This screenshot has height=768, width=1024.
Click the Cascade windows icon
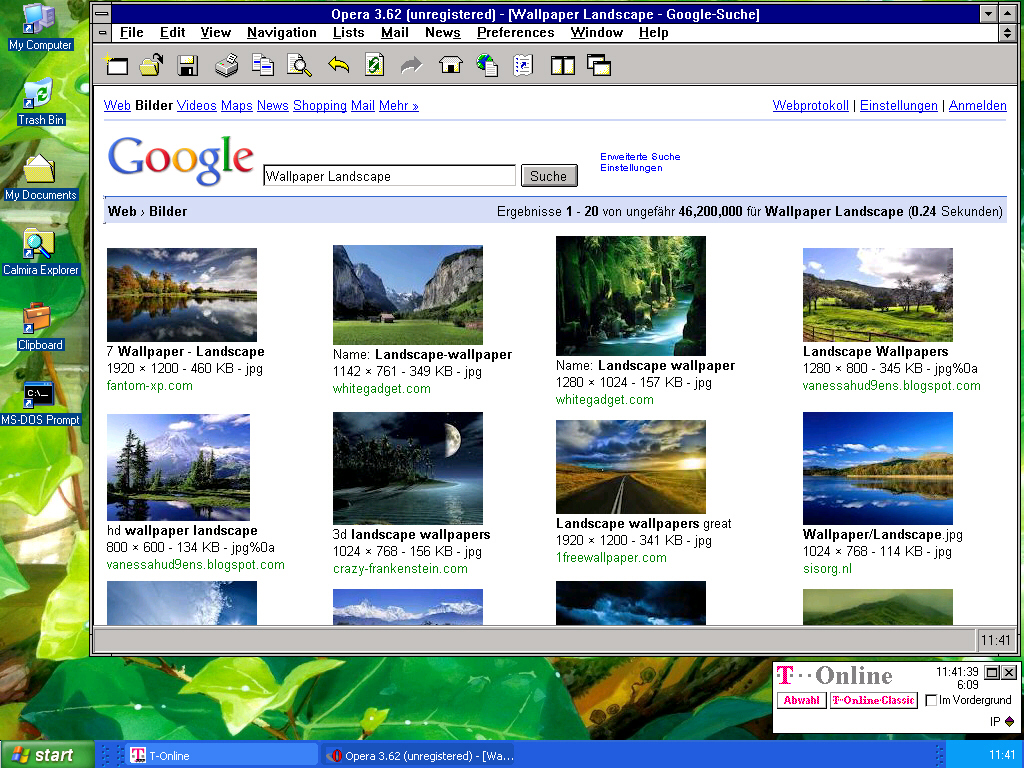click(x=599, y=65)
